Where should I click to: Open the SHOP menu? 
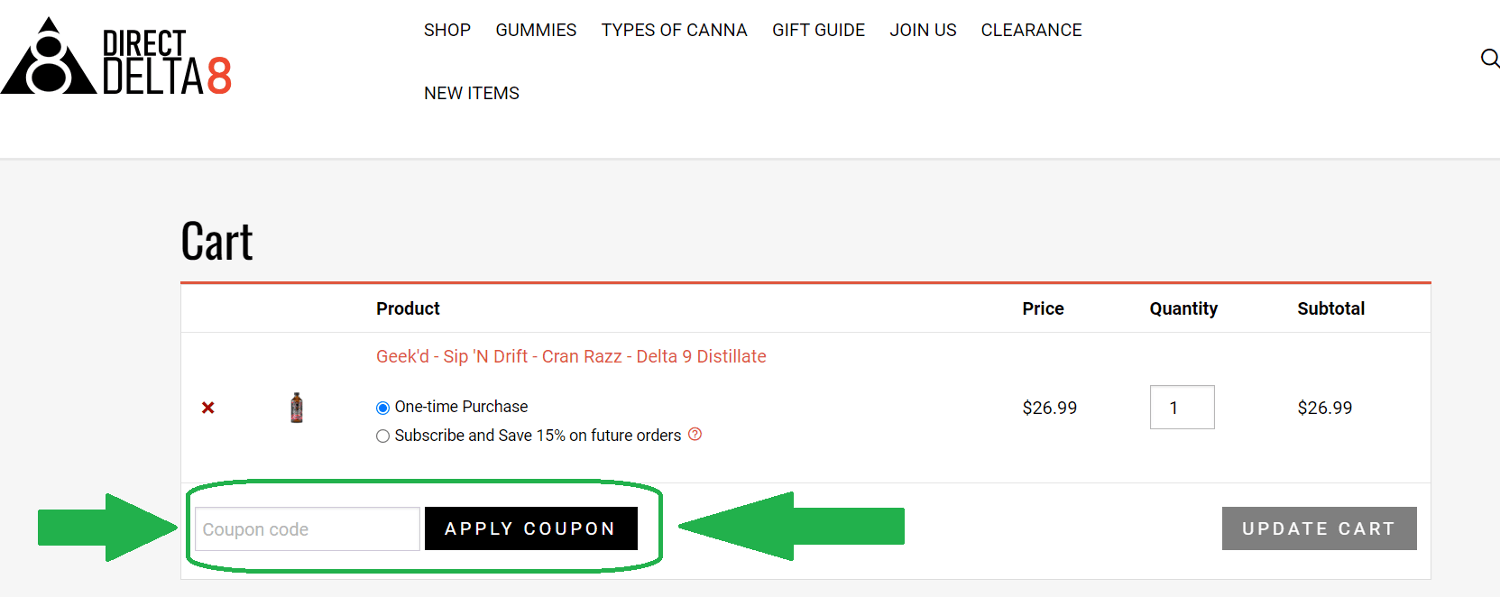pyautogui.click(x=447, y=30)
